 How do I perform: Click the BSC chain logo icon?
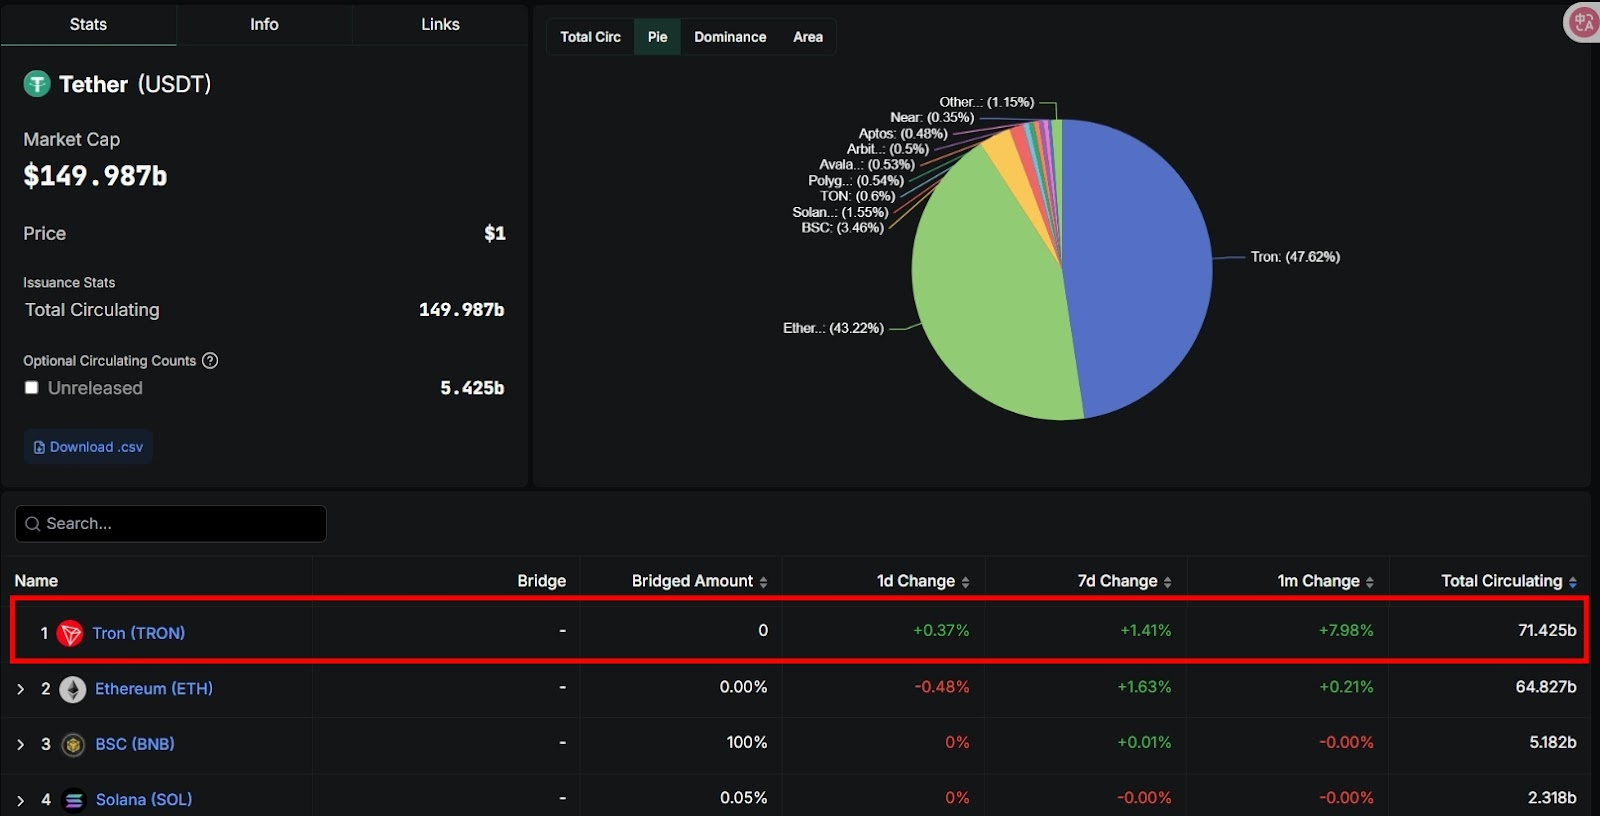(73, 745)
